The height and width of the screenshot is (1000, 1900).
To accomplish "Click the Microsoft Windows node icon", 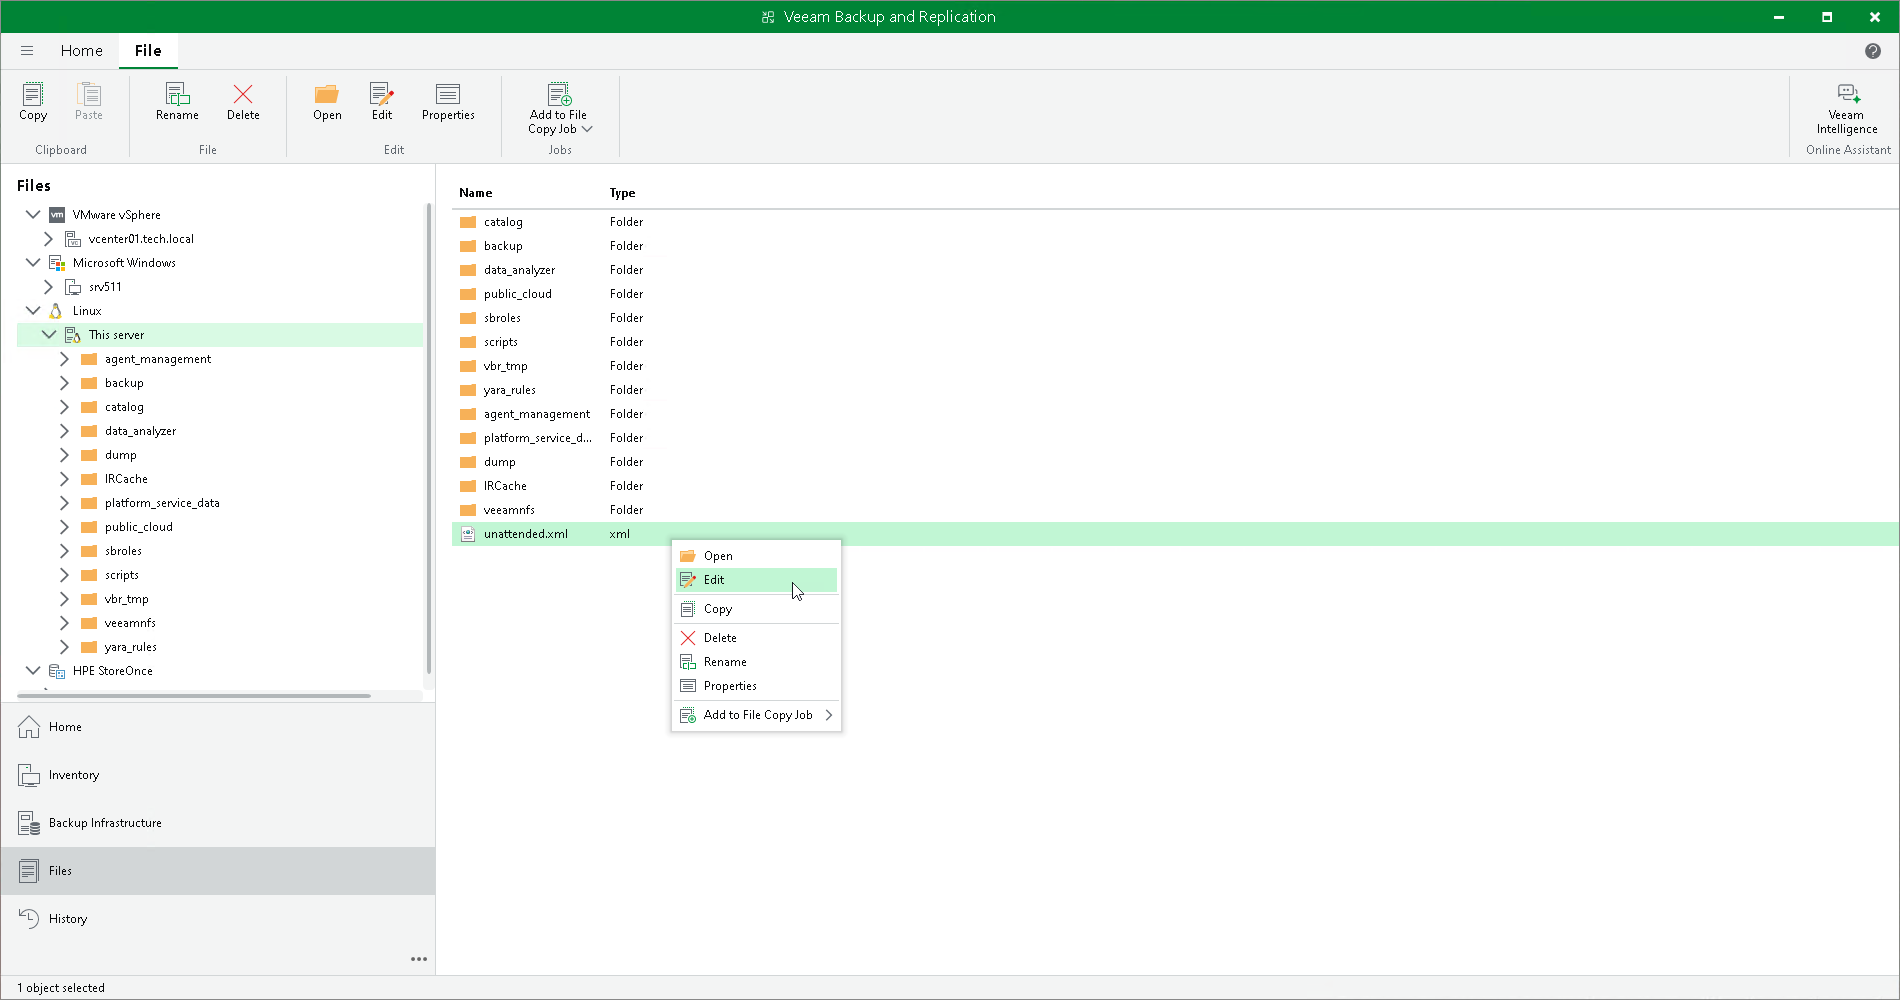I will point(57,263).
